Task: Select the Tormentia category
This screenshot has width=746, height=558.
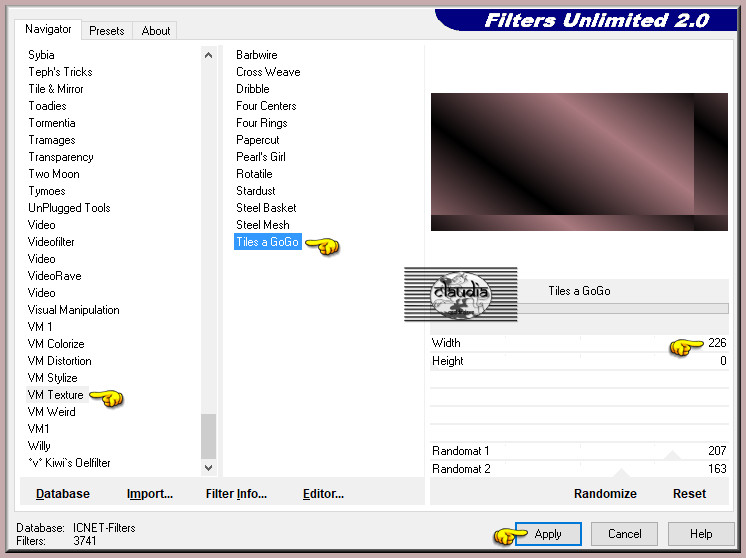Action: 52,123
